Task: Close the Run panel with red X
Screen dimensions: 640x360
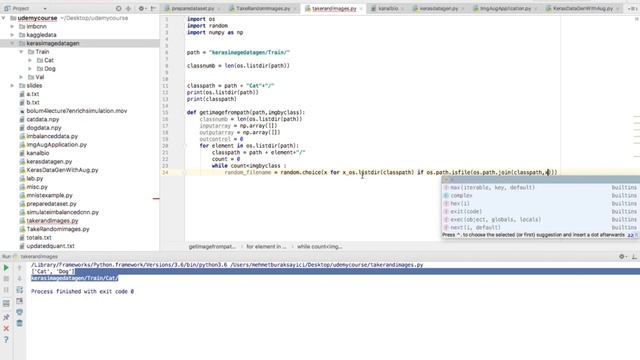Action: [x=6, y=328]
